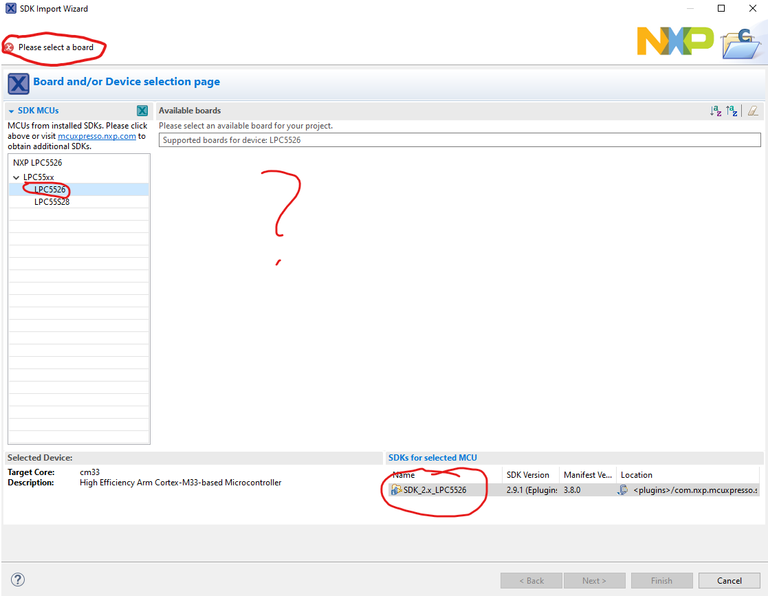Click the Manifest Ve... column header
Viewport: 768px width, 596px height.
[588, 475]
